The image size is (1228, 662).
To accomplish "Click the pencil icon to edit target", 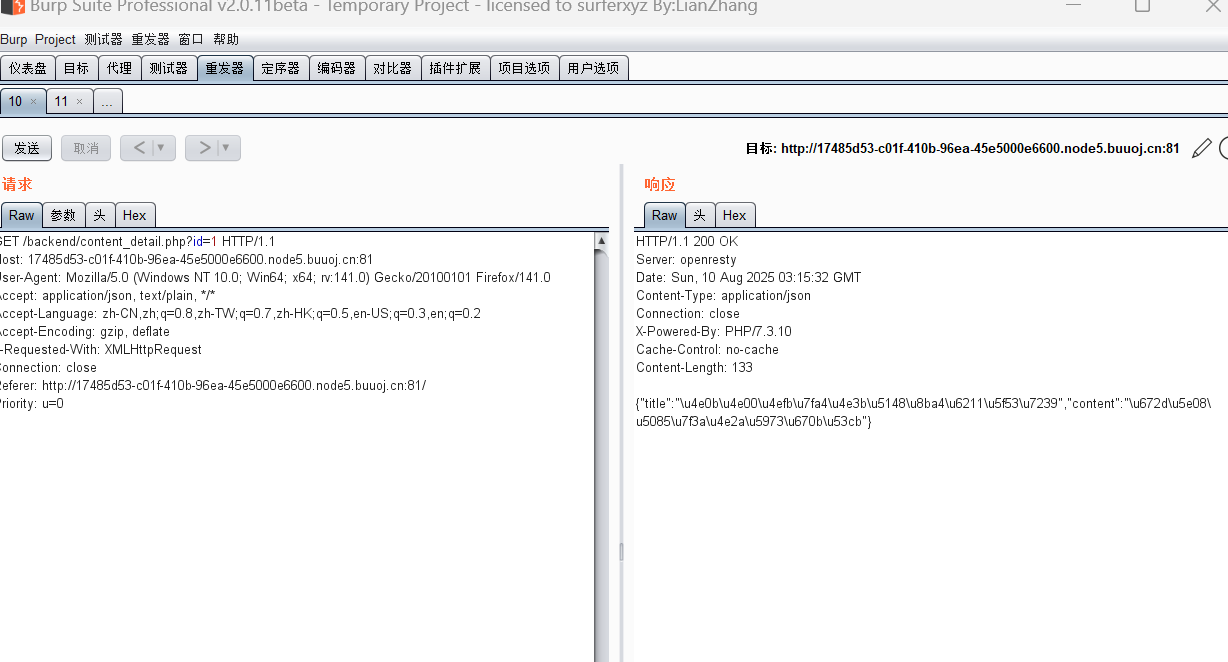I will (1202, 148).
